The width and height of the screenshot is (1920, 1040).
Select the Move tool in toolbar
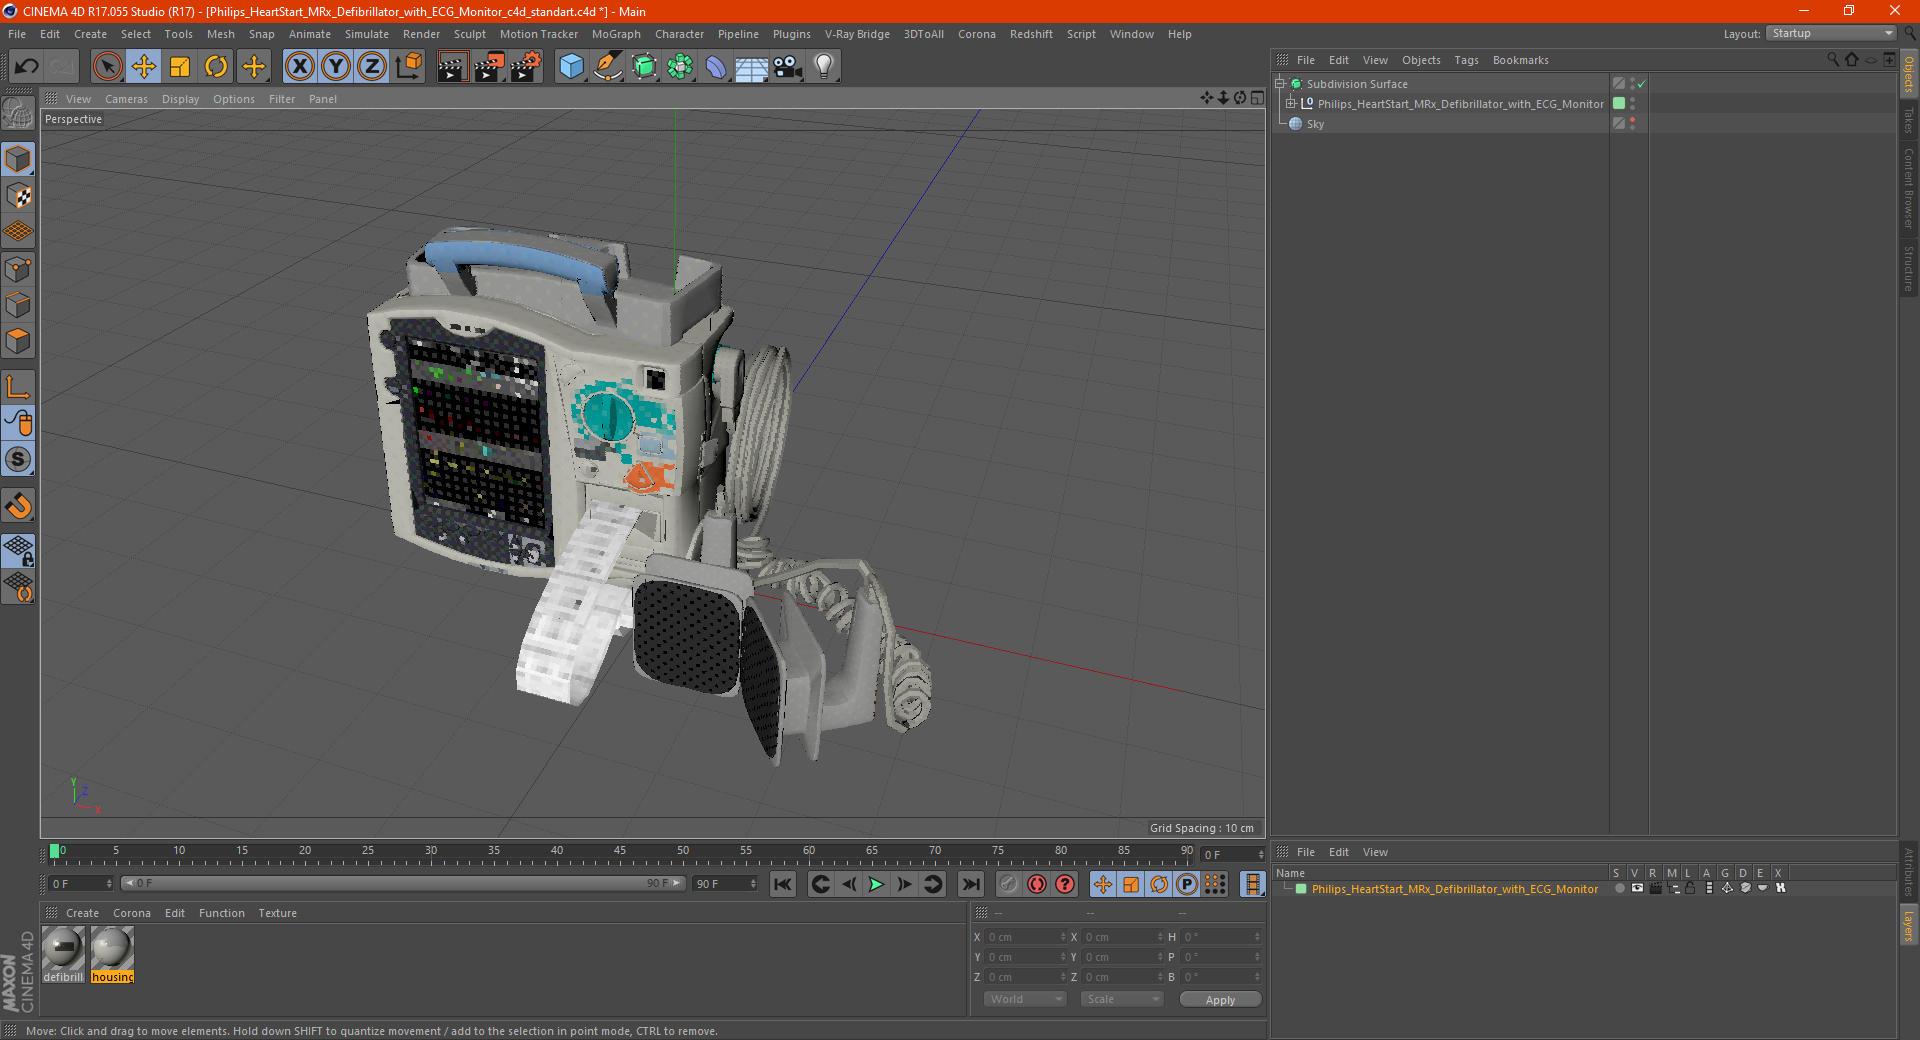(144, 67)
